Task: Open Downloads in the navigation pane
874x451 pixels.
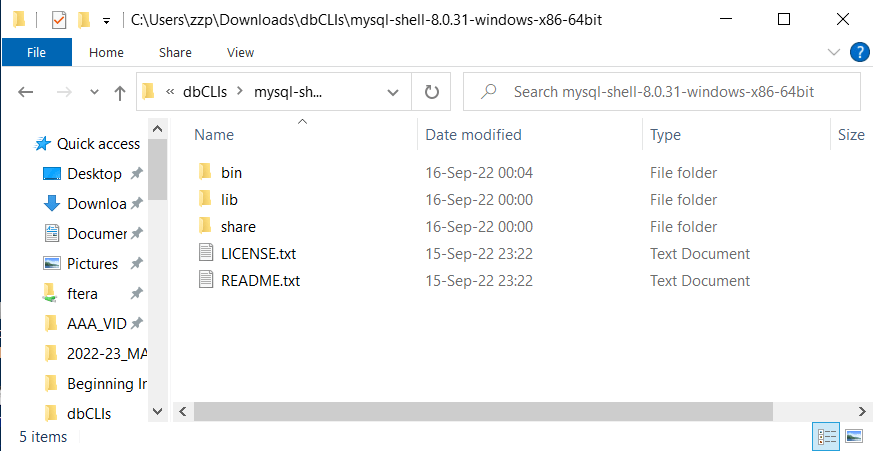Action: [x=96, y=204]
